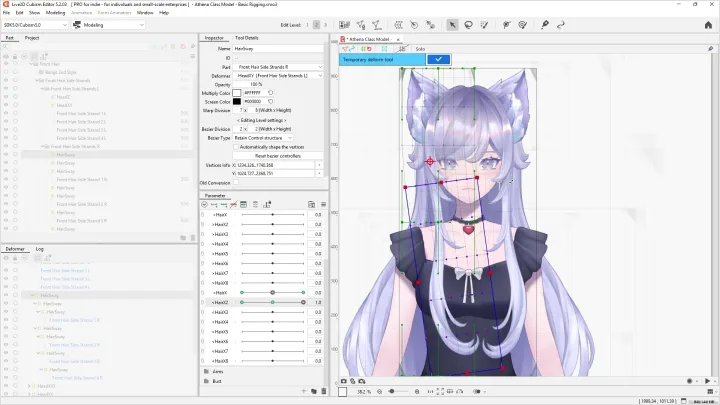Click the Create Warp Deformer icon

[x=398, y=25]
